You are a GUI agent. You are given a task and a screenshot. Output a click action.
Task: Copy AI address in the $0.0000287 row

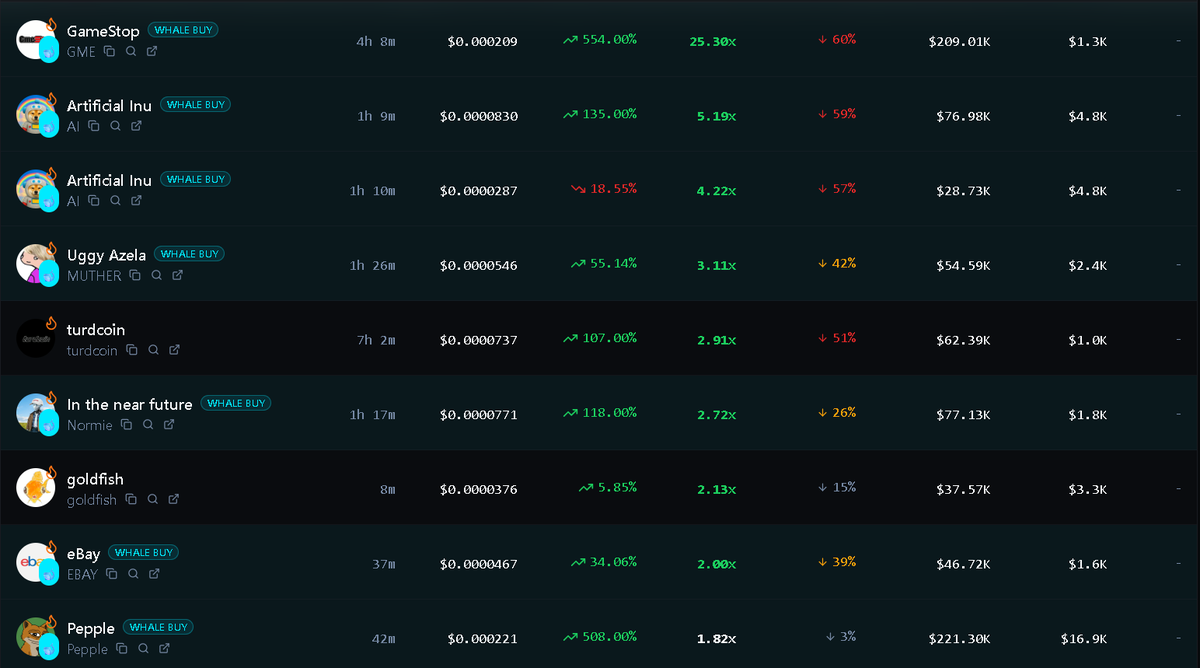coord(94,200)
